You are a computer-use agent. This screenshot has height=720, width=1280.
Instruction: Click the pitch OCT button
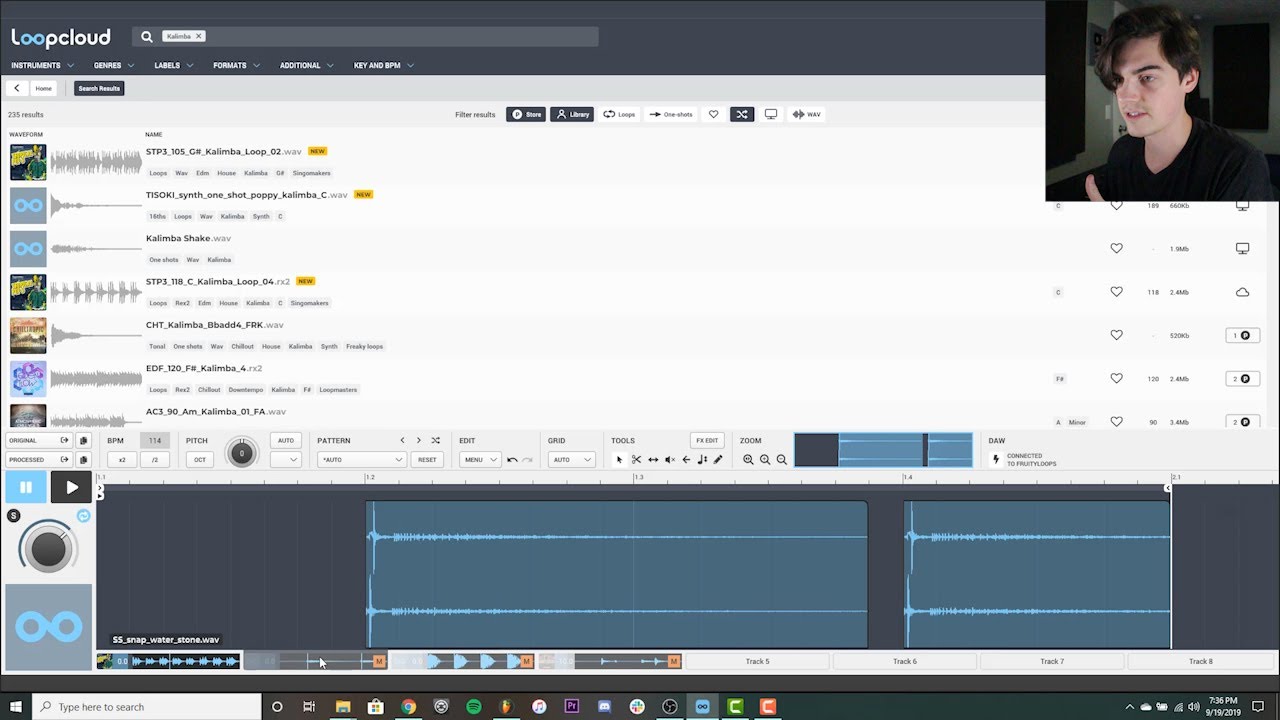200,460
